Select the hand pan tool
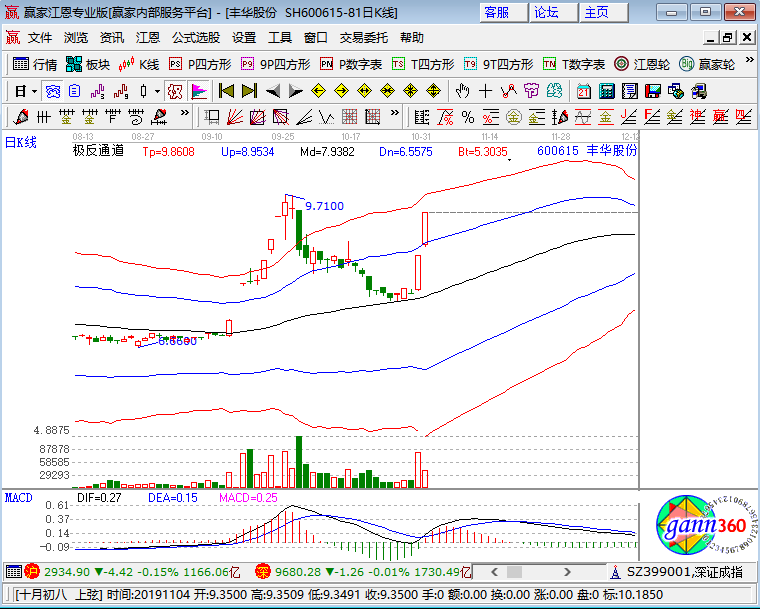Viewport: 760px width, 609px height. pos(462,91)
